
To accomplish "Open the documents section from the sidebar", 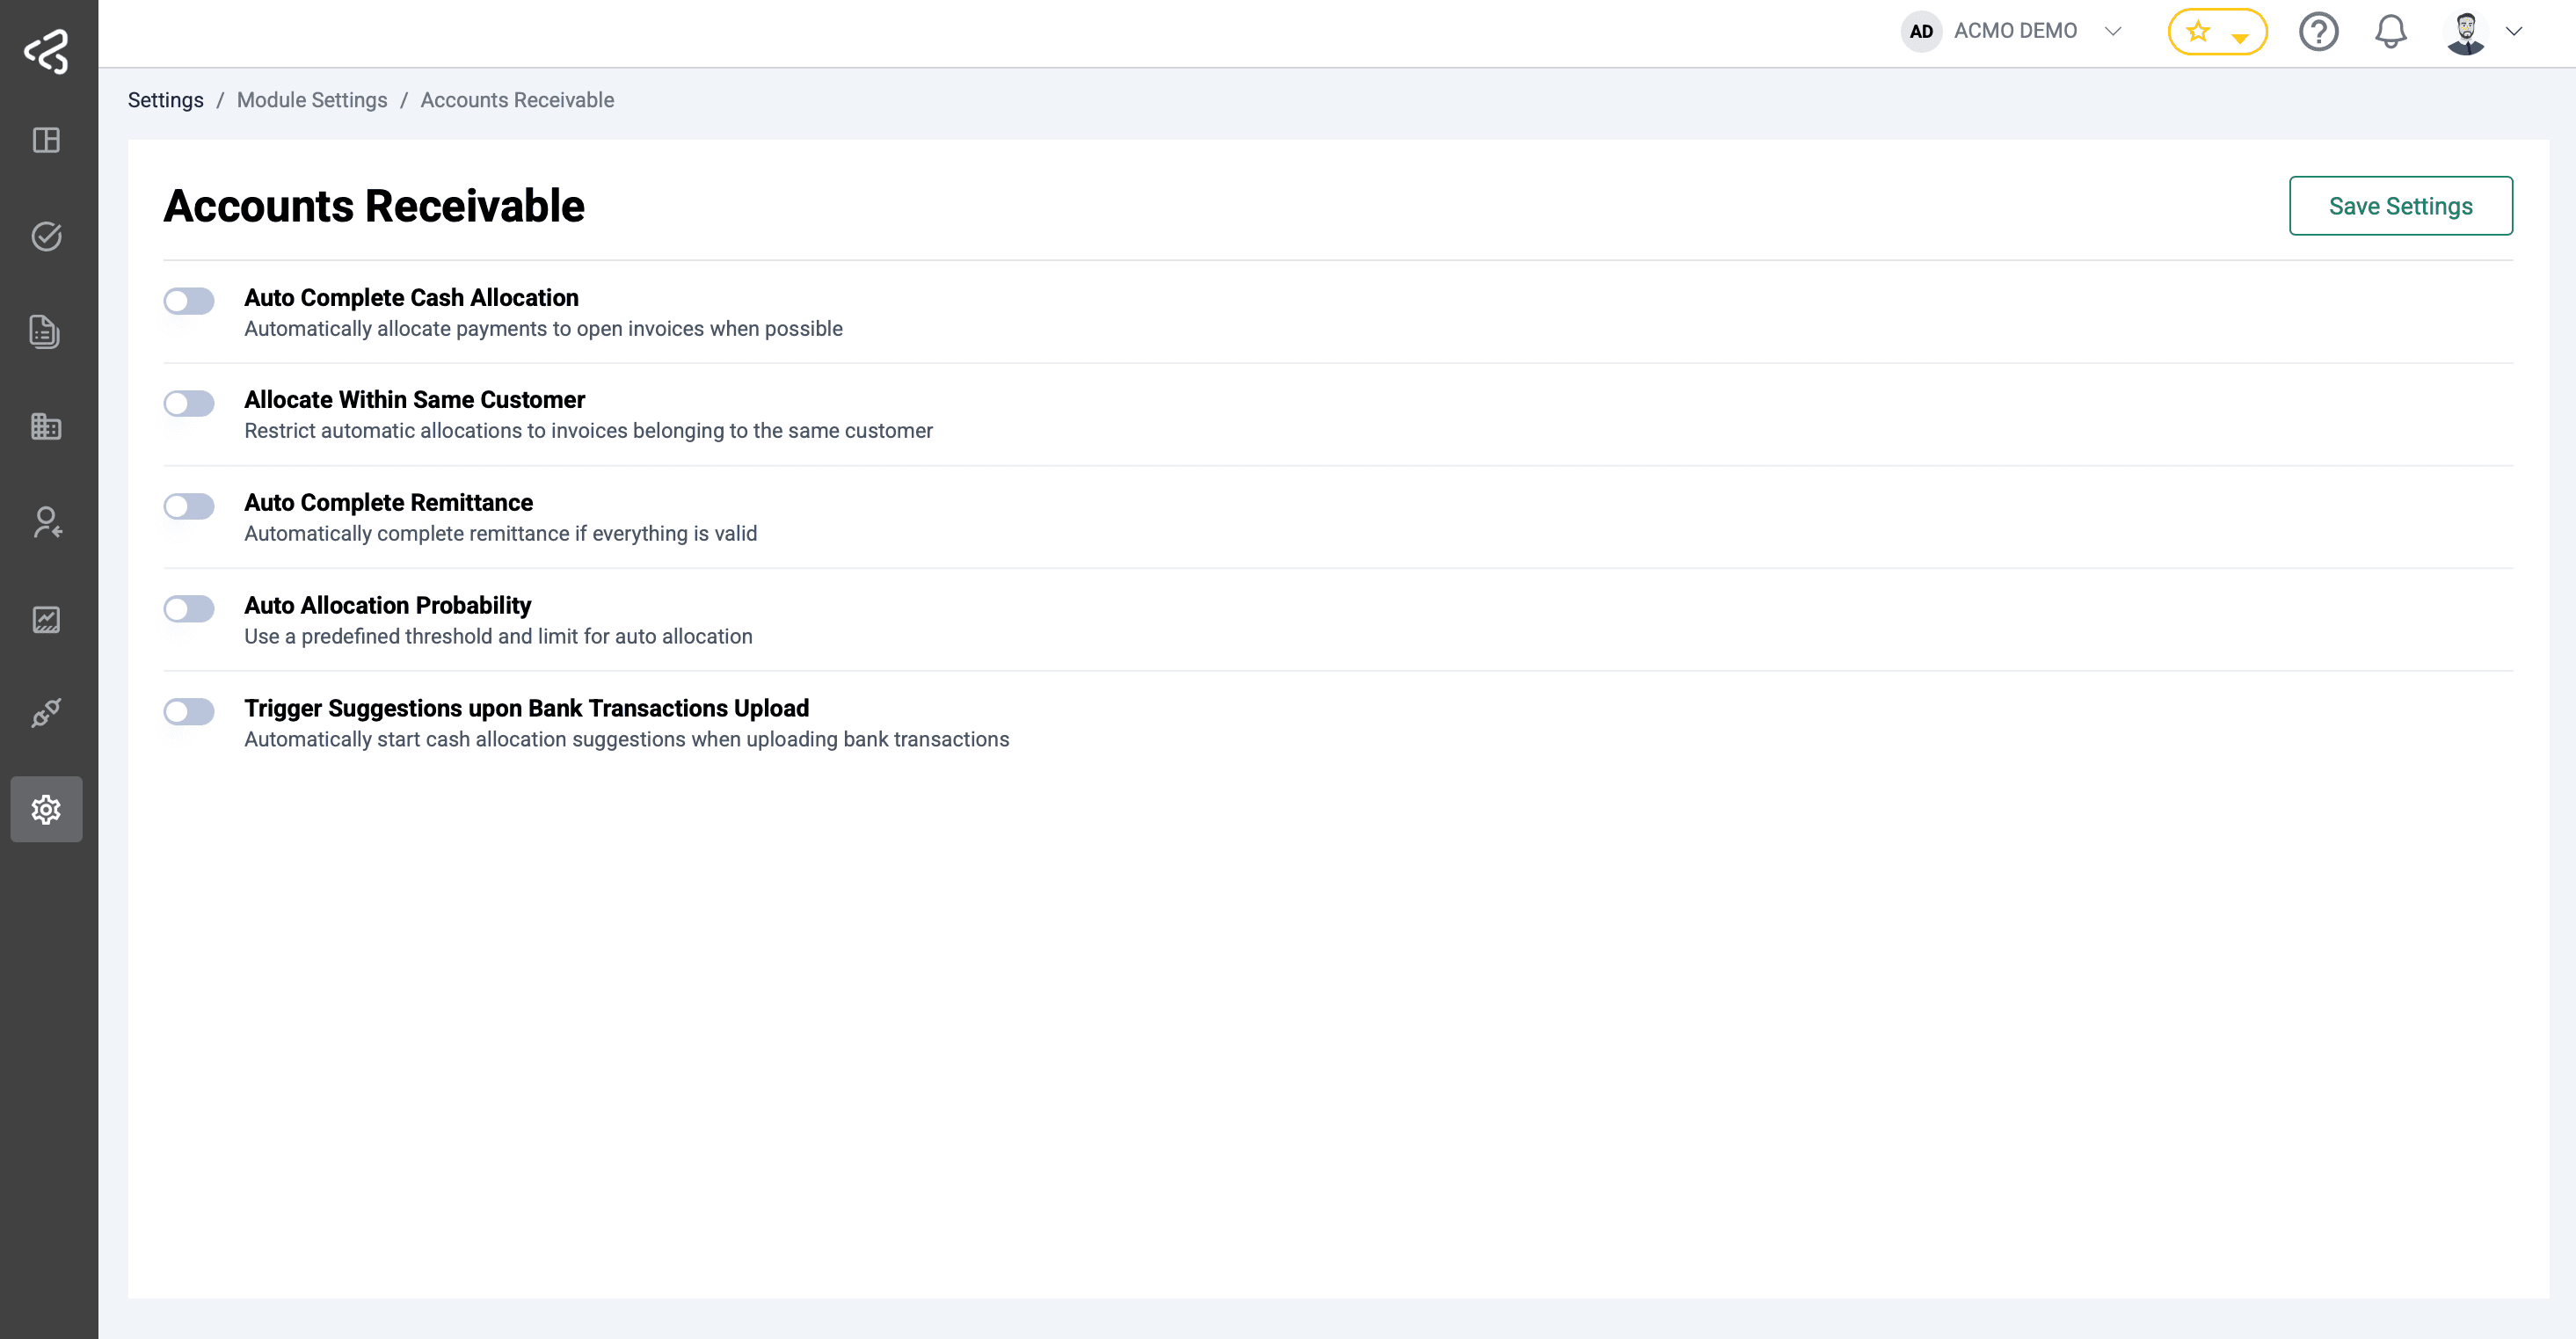I will click(46, 331).
